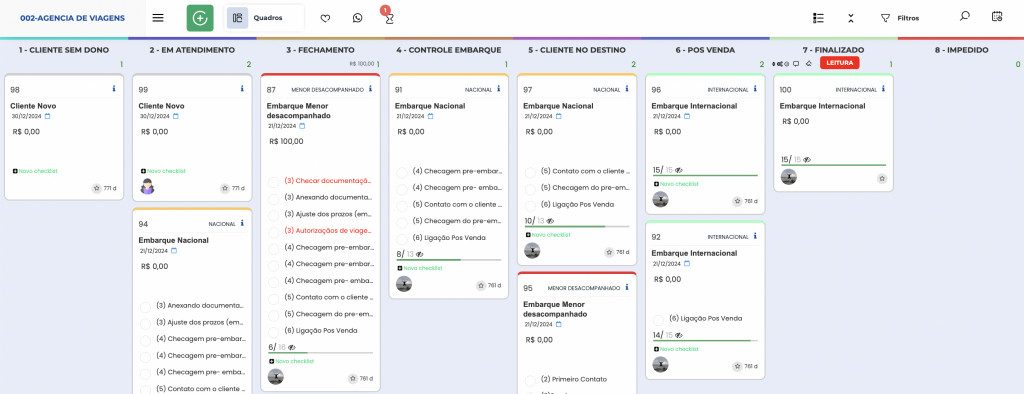Open the Filtros filter menu
This screenshot has height=394, width=1024.
click(x=900, y=18)
